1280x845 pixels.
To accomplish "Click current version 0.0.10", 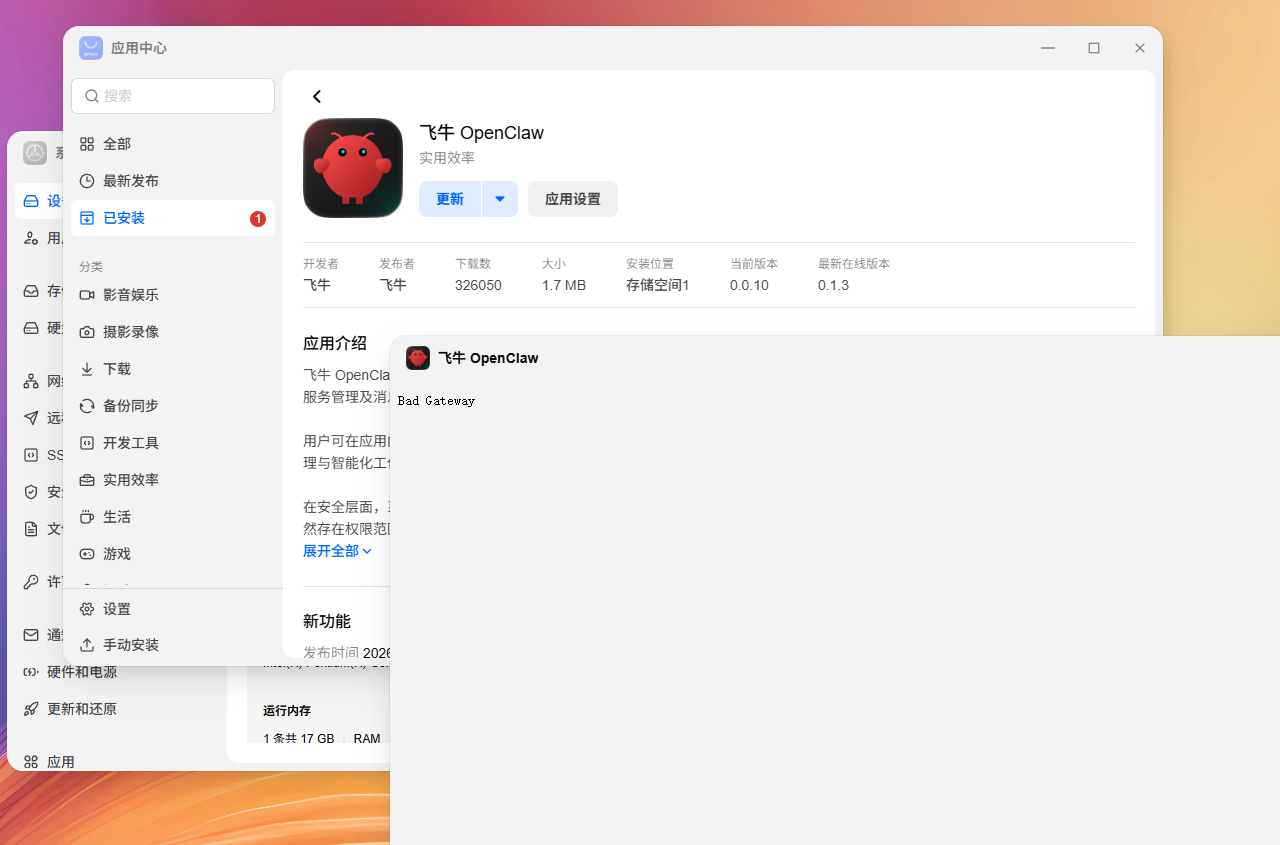I will (749, 285).
